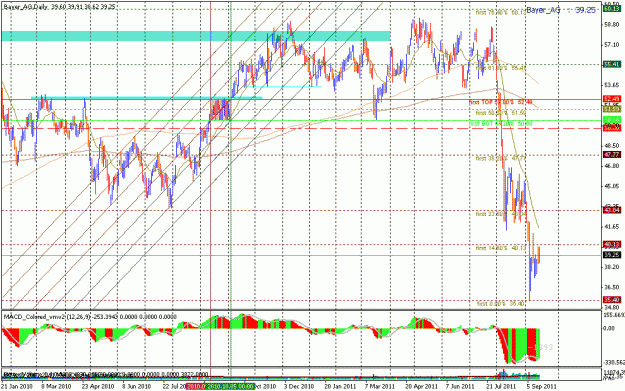Click the 41.65 price axis value

pyautogui.click(x=612, y=226)
